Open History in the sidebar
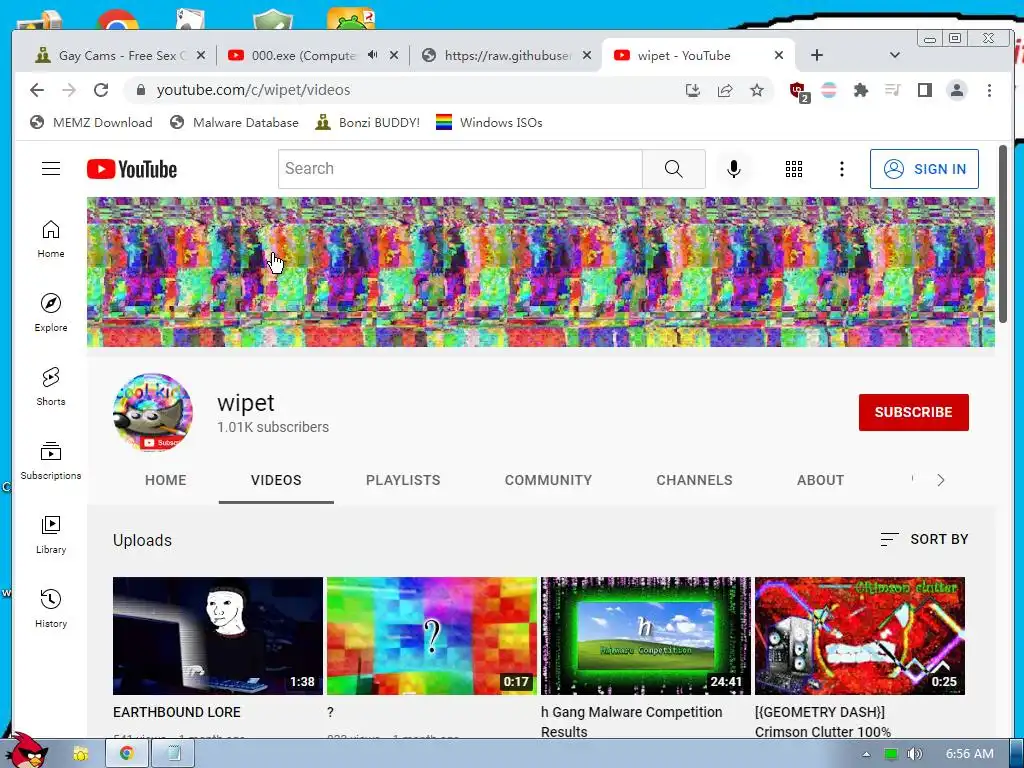This screenshot has width=1024, height=768. [x=51, y=609]
